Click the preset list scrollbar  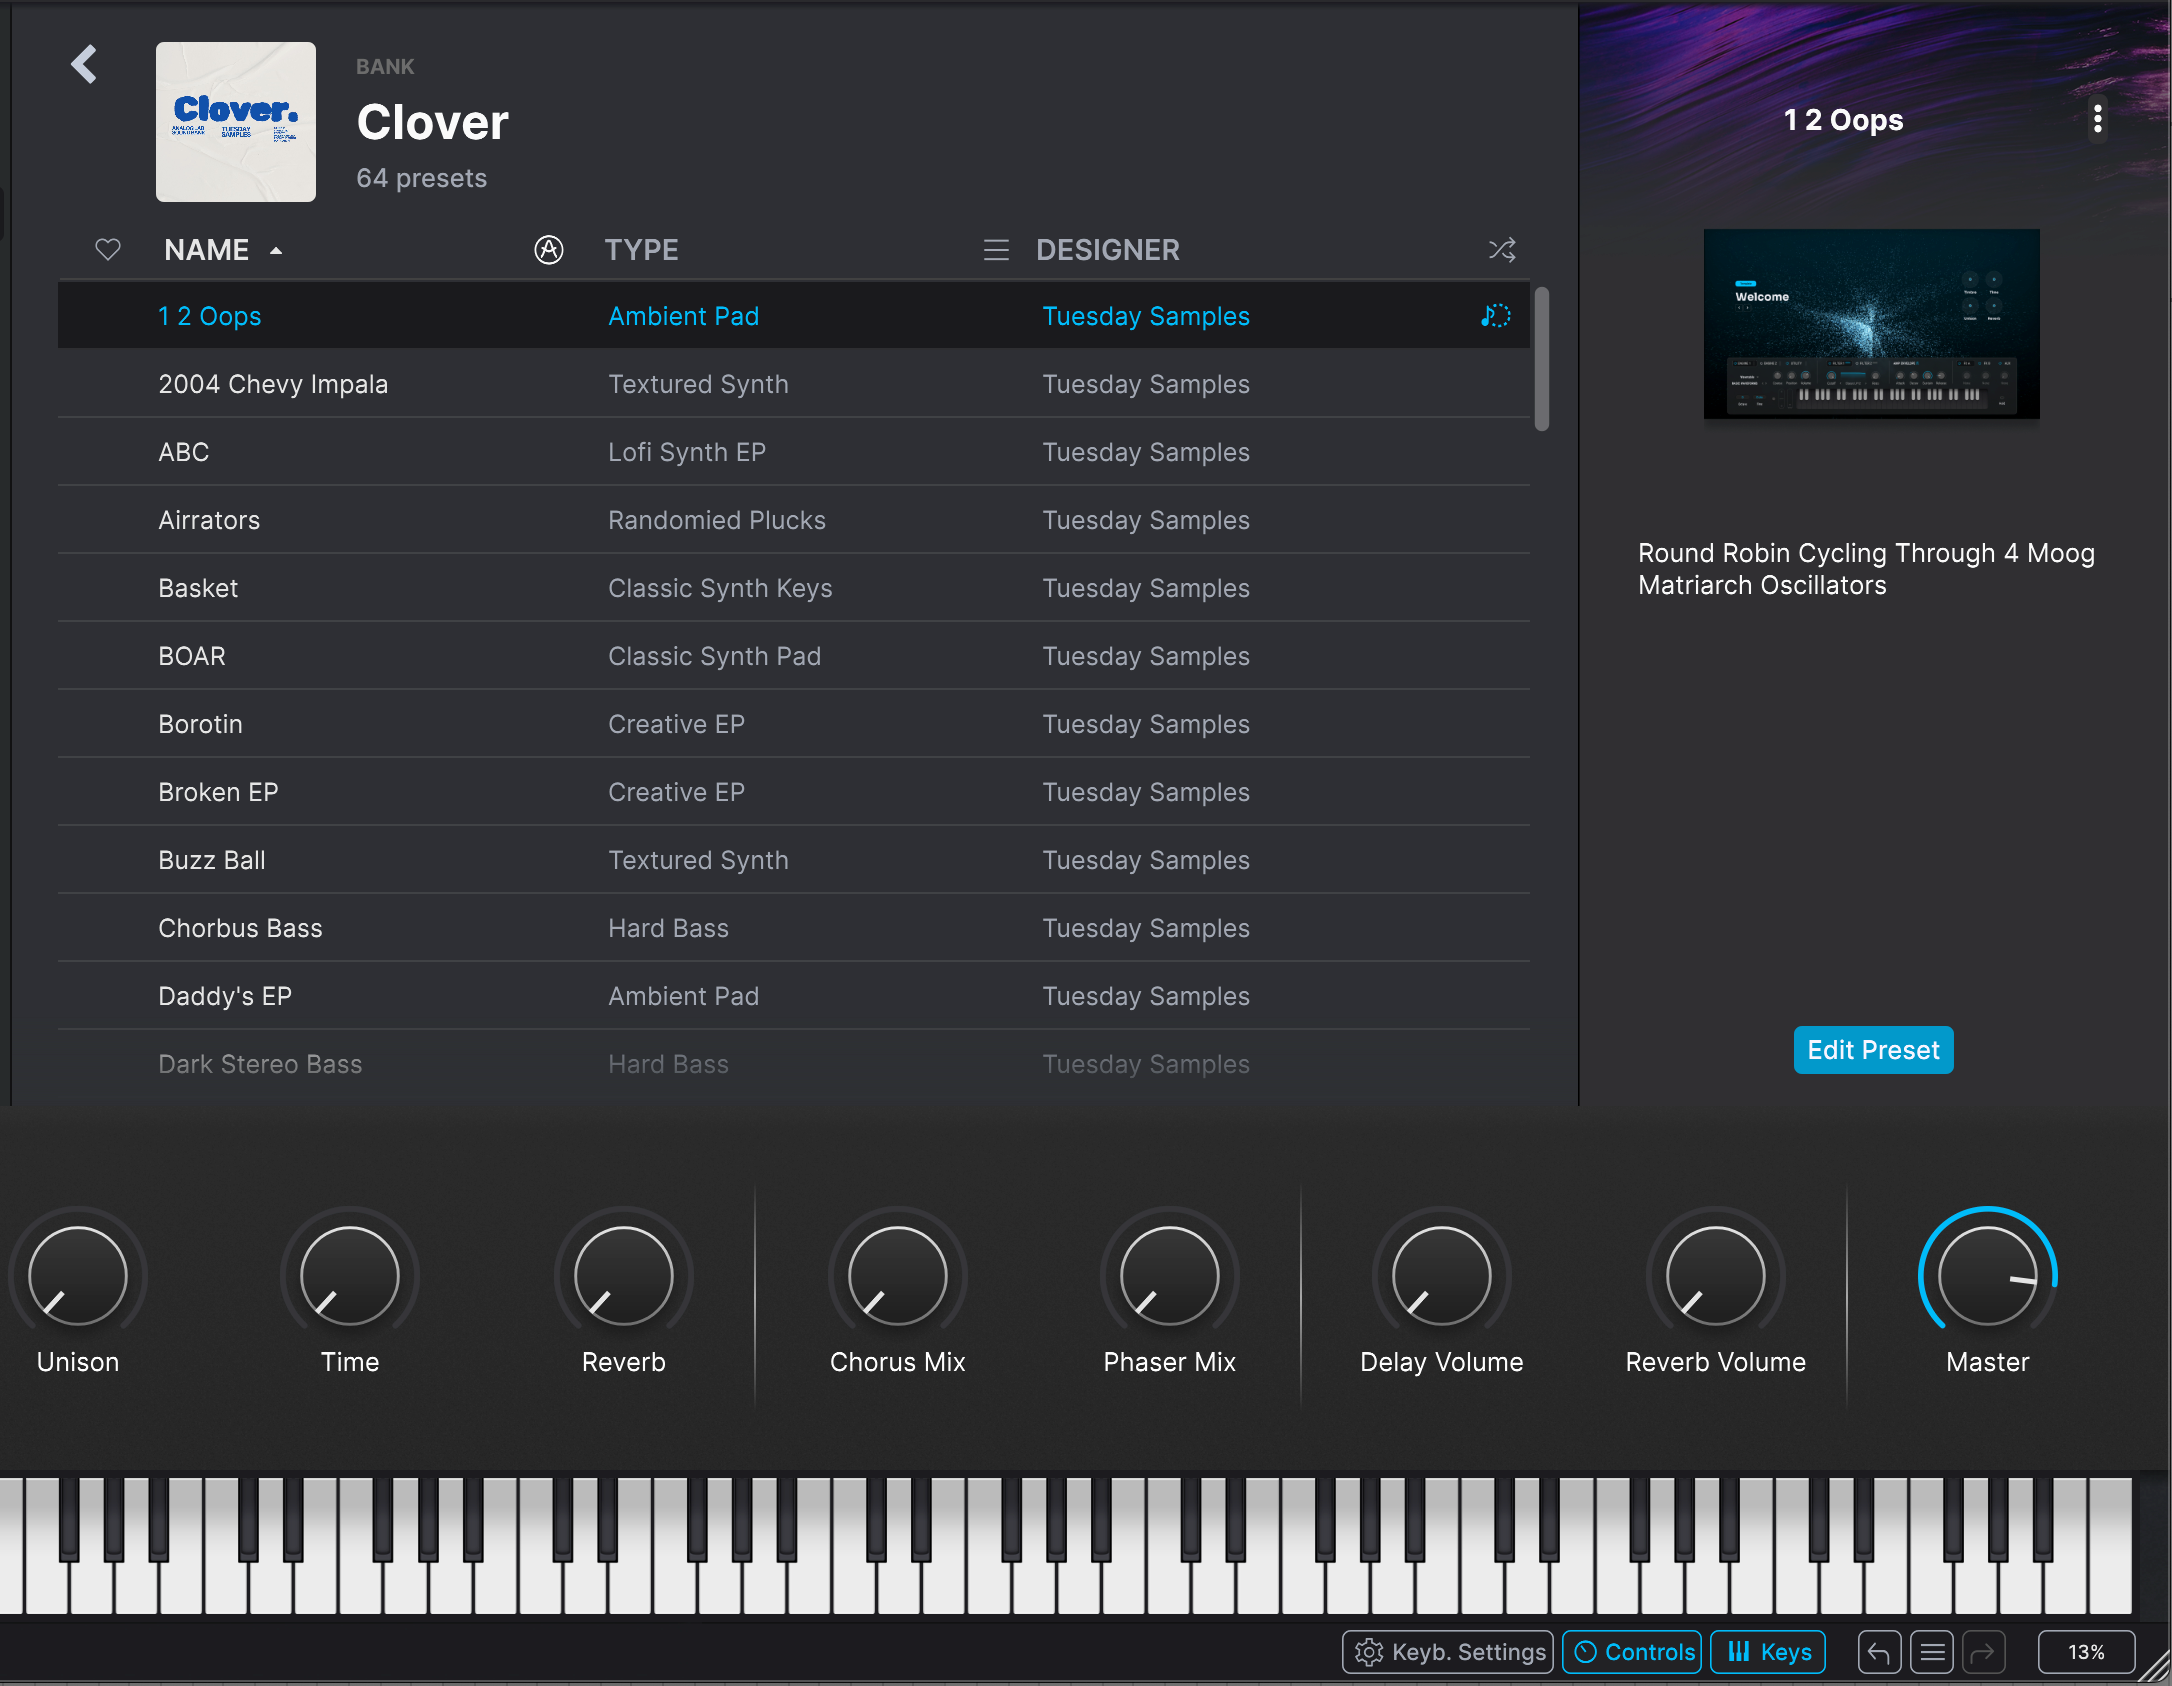tap(1542, 359)
